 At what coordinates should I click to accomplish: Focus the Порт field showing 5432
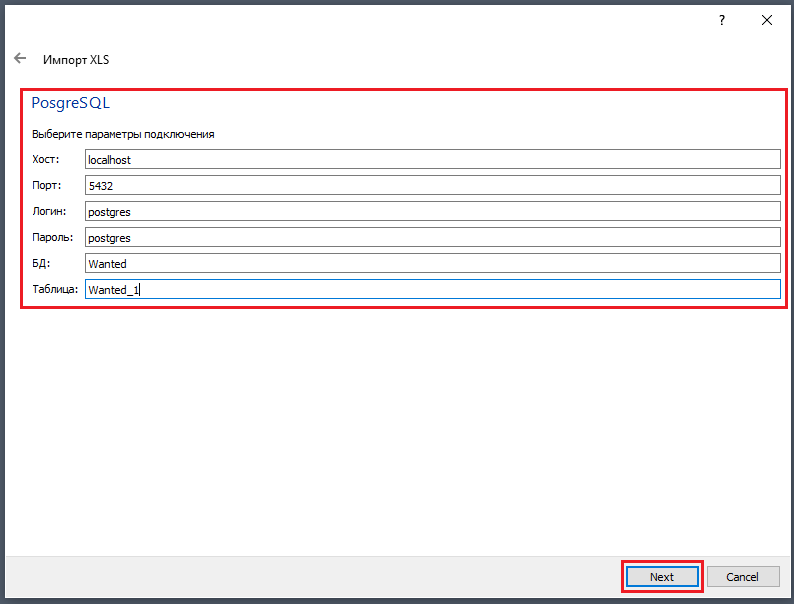tap(432, 185)
